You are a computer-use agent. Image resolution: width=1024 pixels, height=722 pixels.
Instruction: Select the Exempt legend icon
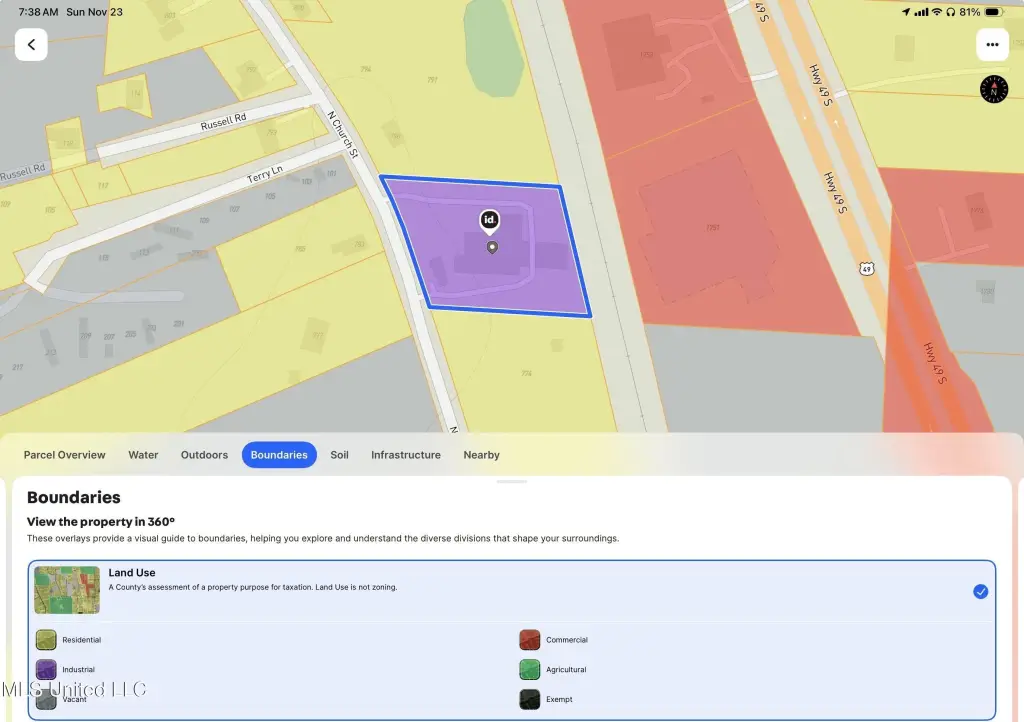[530, 700]
